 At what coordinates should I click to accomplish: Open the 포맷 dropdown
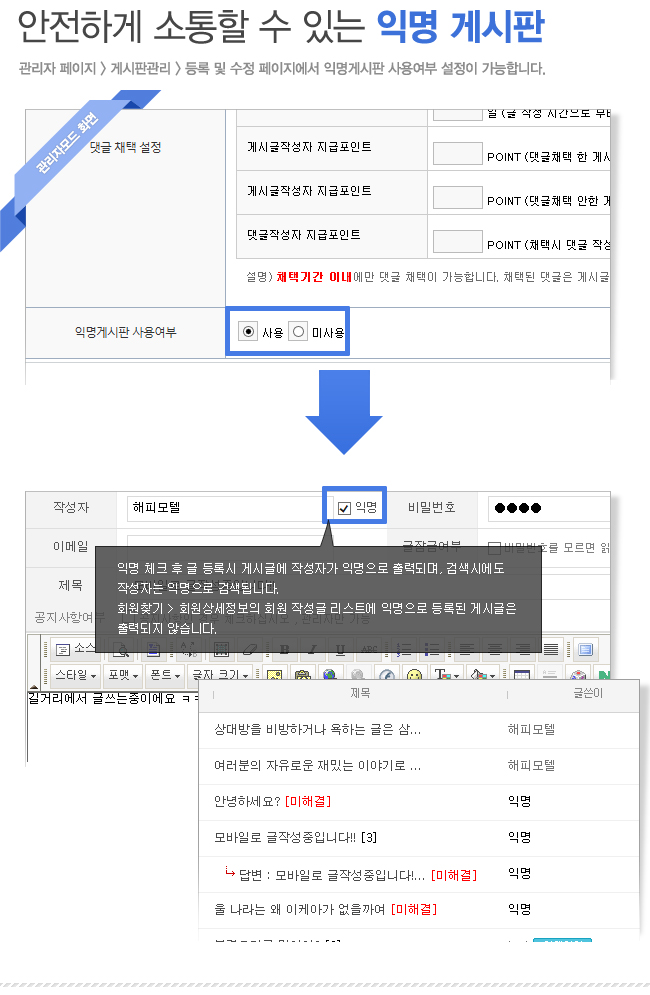pos(123,675)
